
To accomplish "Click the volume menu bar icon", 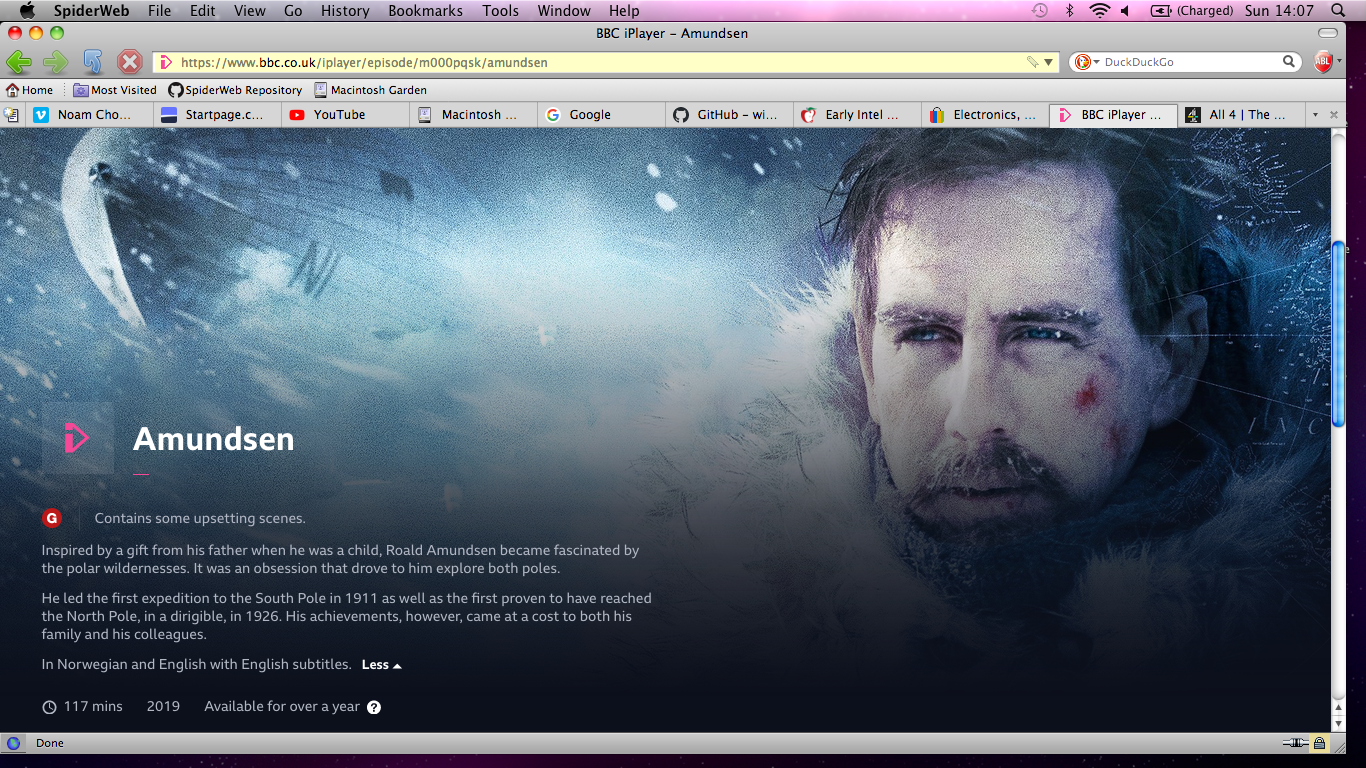I will pyautogui.click(x=1125, y=11).
